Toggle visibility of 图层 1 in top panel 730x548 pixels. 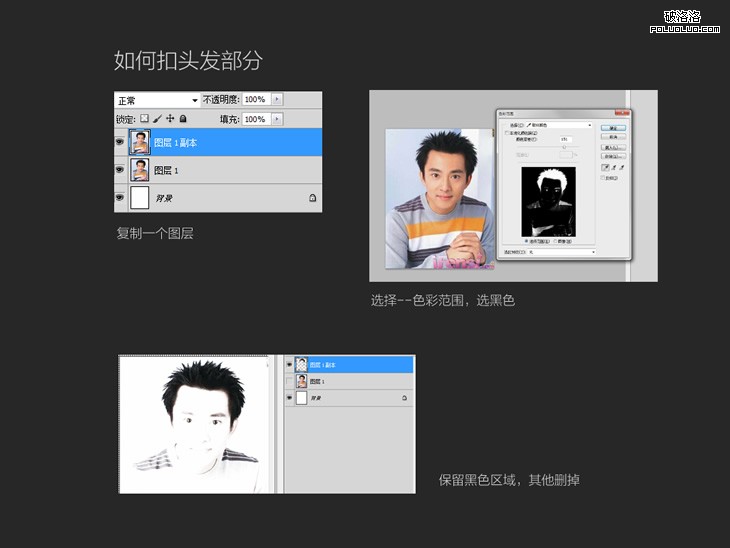121,170
